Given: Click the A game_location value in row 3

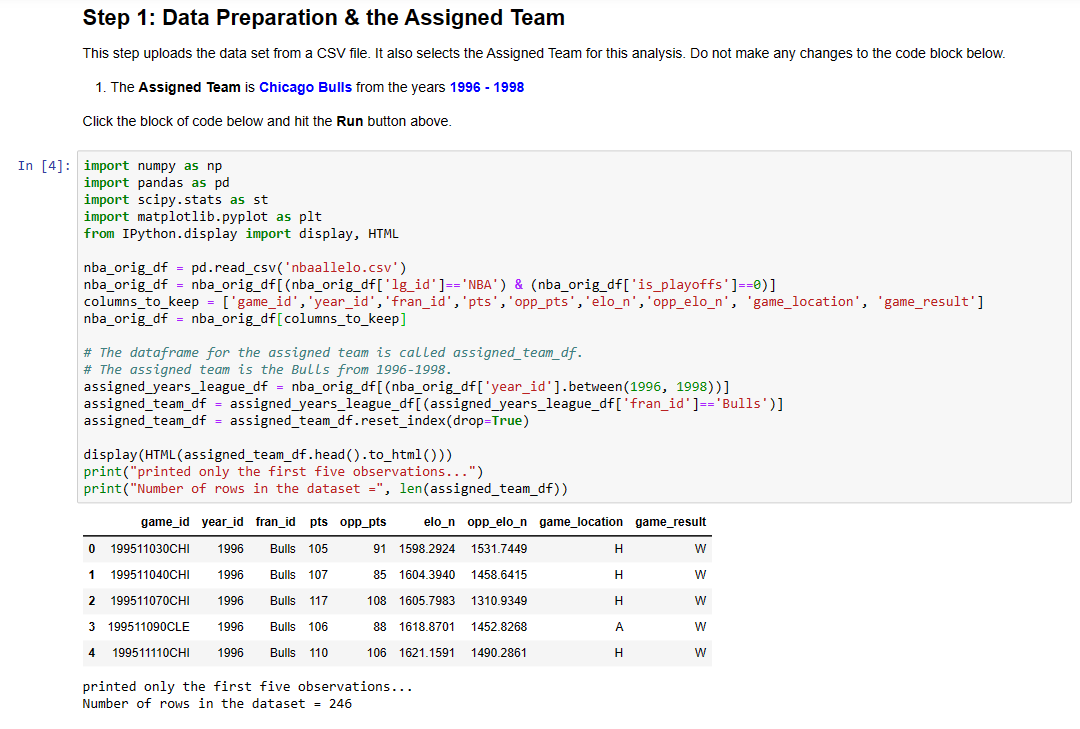Looking at the screenshot, I should 619,626.
